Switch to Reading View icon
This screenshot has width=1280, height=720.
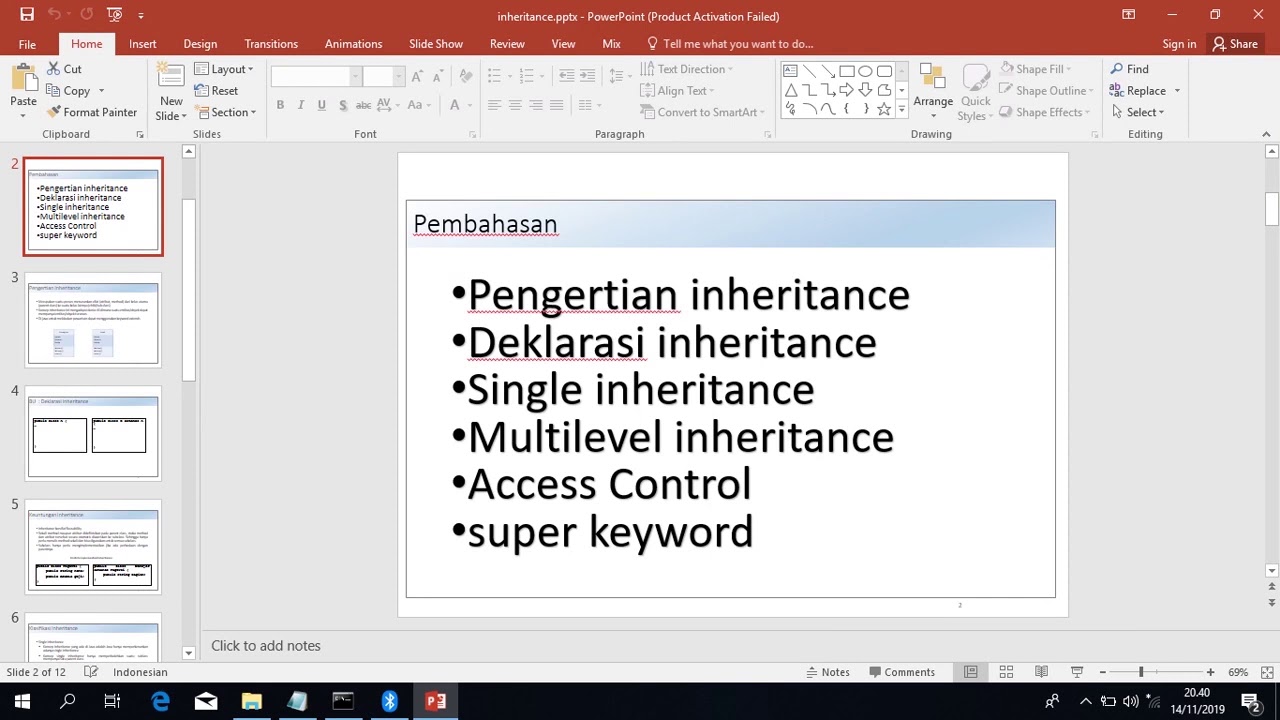coord(1041,672)
